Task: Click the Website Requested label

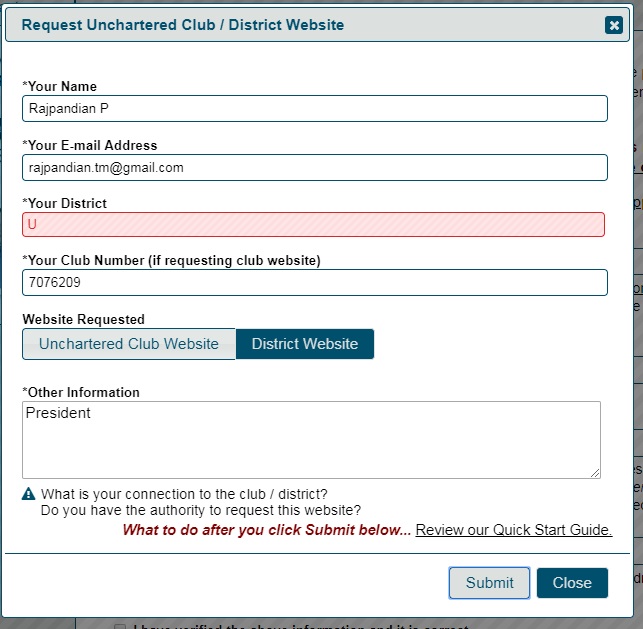Action: click(83, 319)
